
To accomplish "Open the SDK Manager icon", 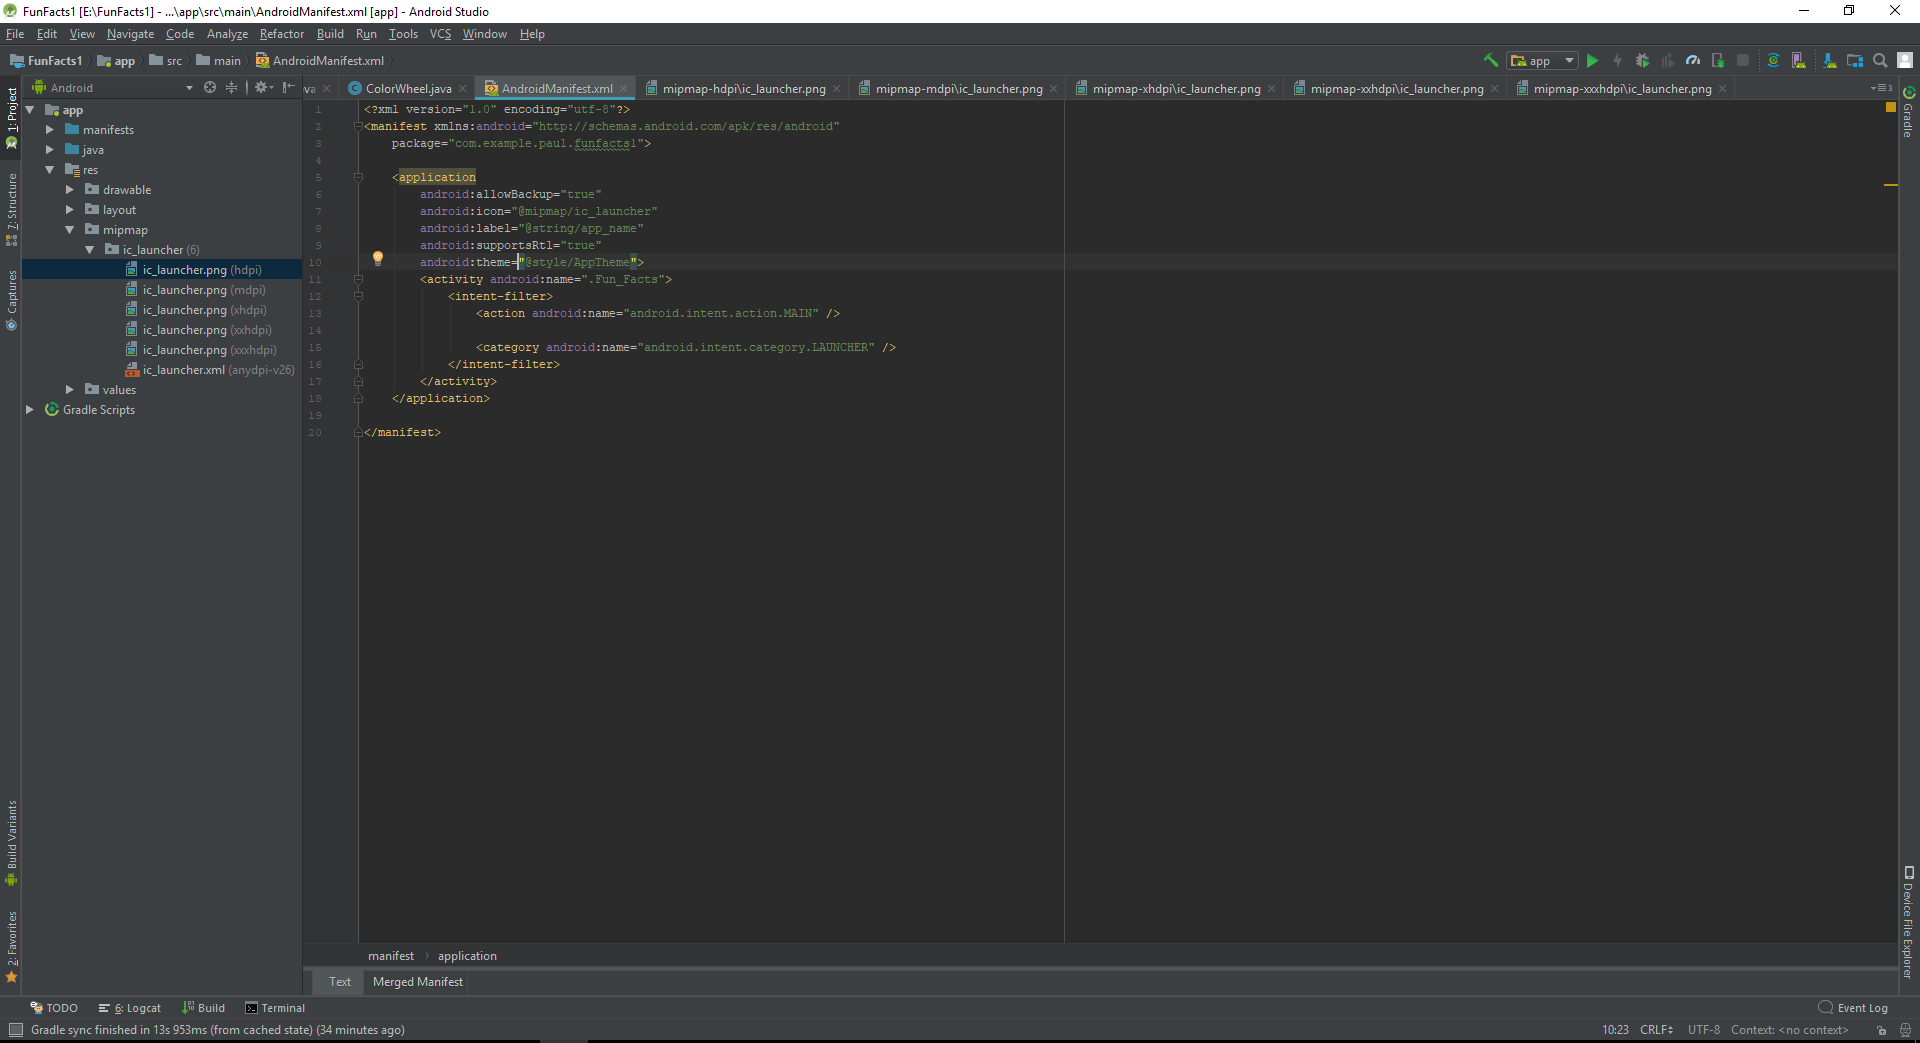I will pyautogui.click(x=1828, y=60).
